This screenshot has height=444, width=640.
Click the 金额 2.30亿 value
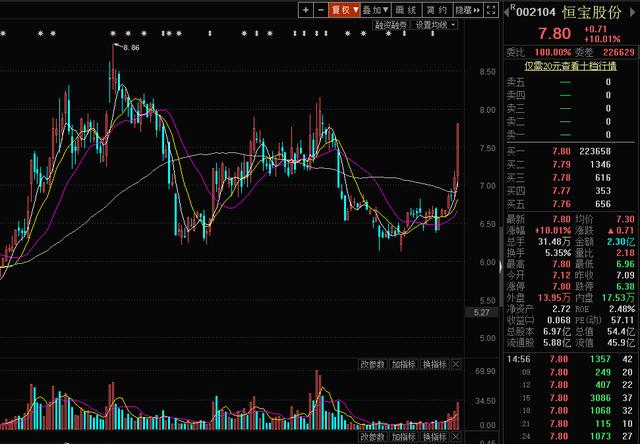621,242
